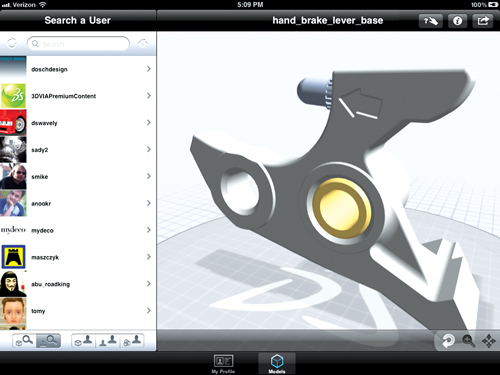Tap maszczyk's yellow castle avatar

click(x=13, y=257)
